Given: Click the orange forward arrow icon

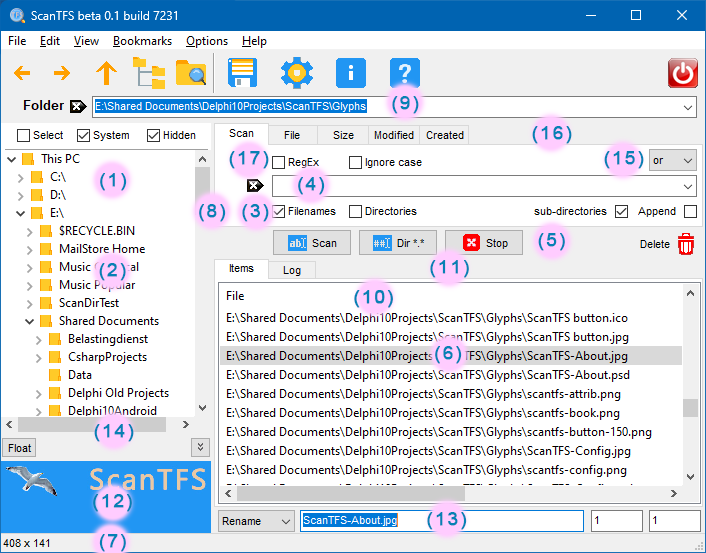Looking at the screenshot, I should (61, 73).
